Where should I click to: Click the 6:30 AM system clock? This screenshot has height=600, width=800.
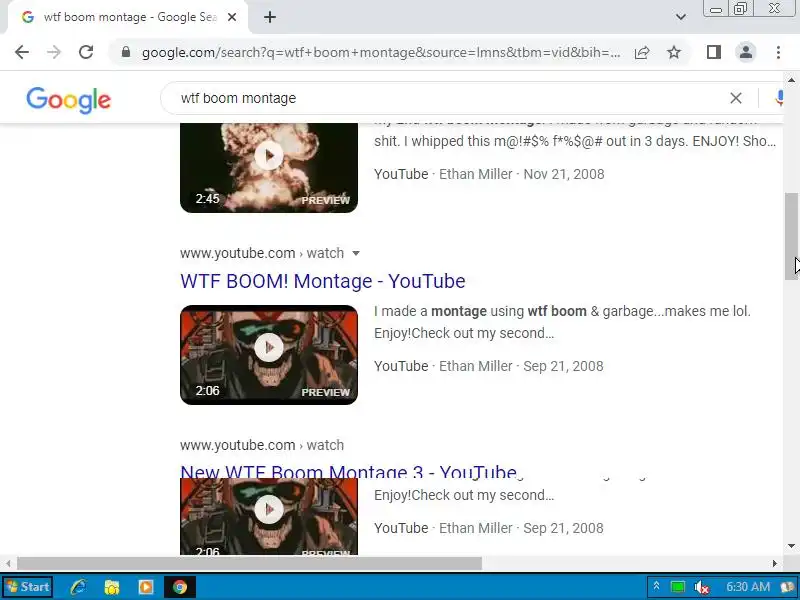coord(748,587)
